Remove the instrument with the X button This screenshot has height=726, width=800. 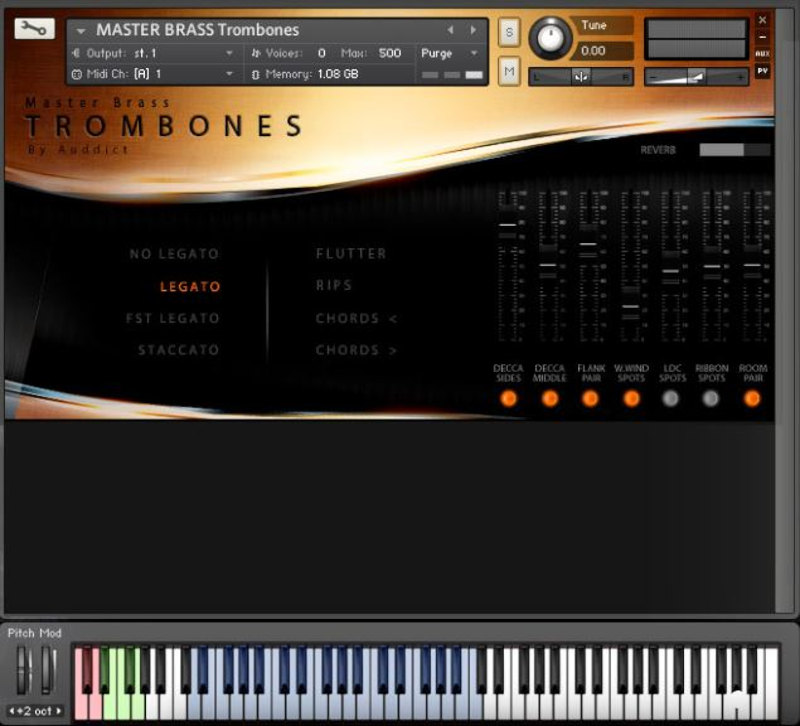(762, 20)
